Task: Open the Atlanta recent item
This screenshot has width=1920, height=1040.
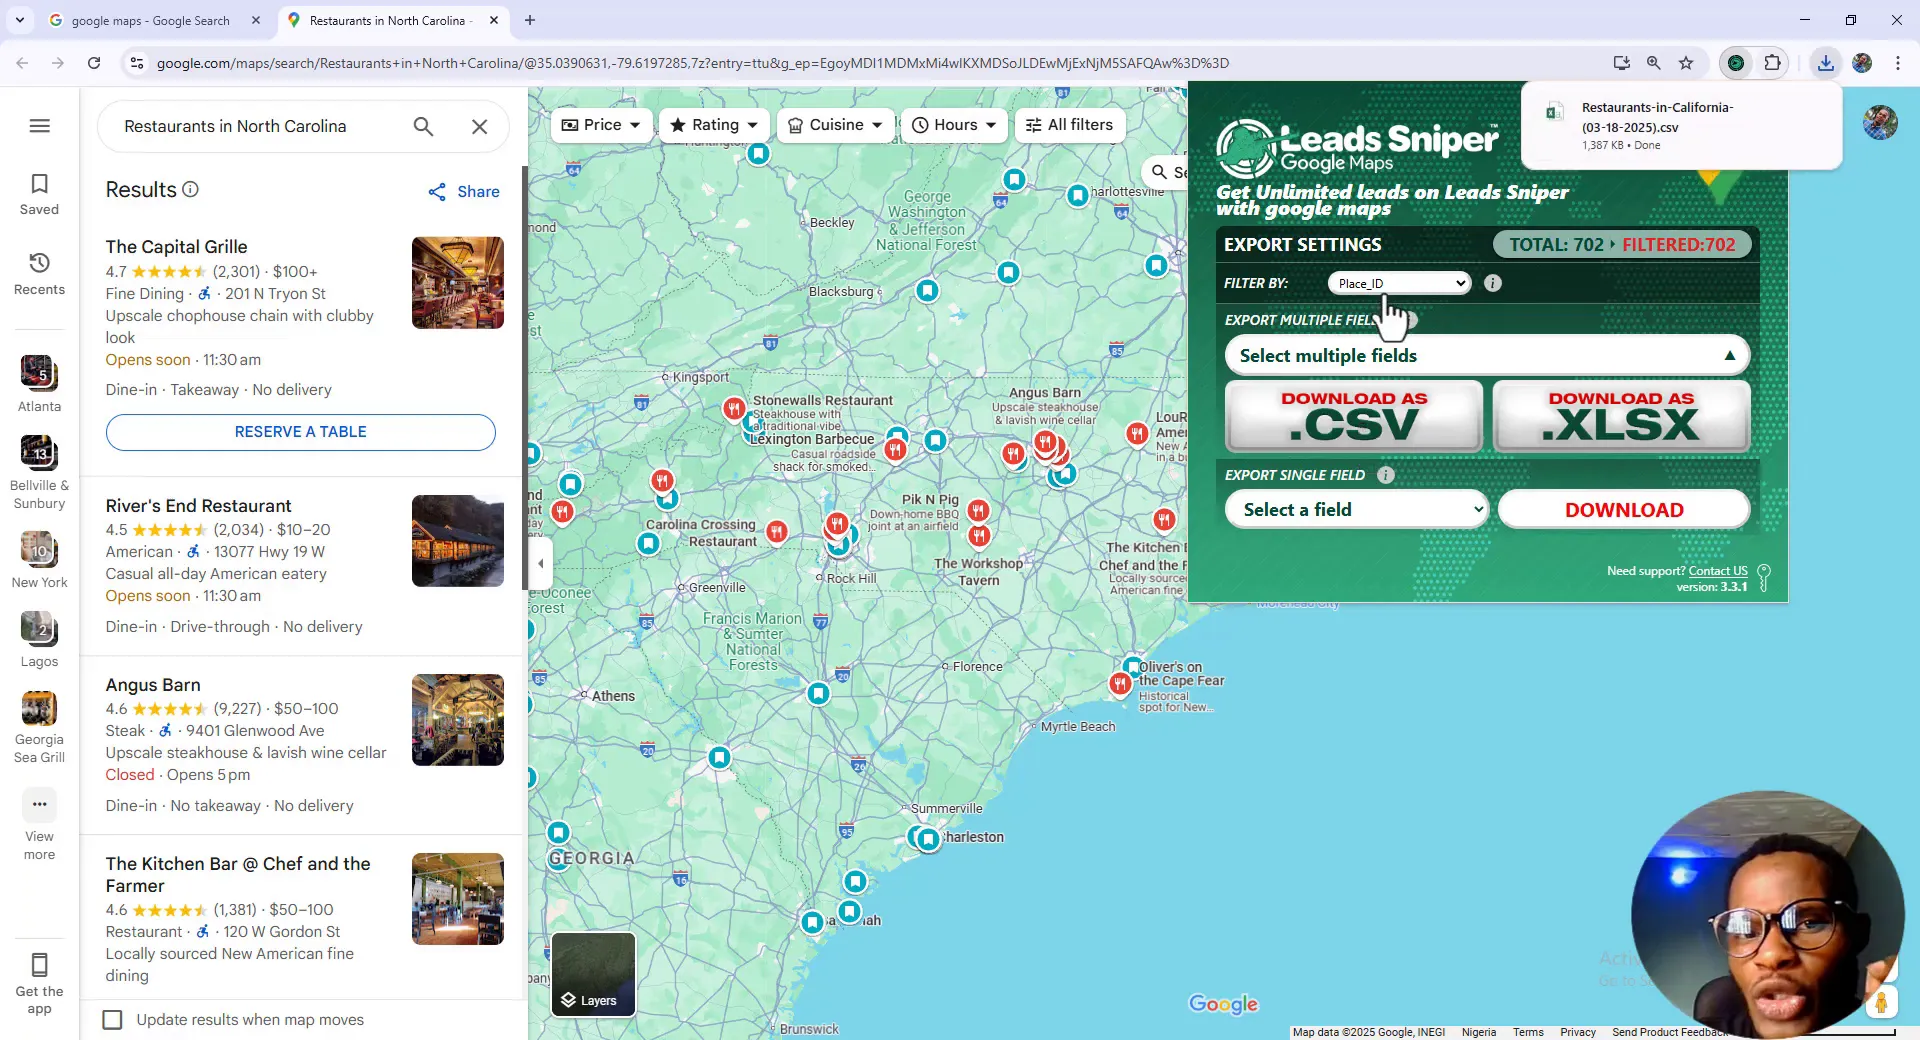Action: pos(39,384)
